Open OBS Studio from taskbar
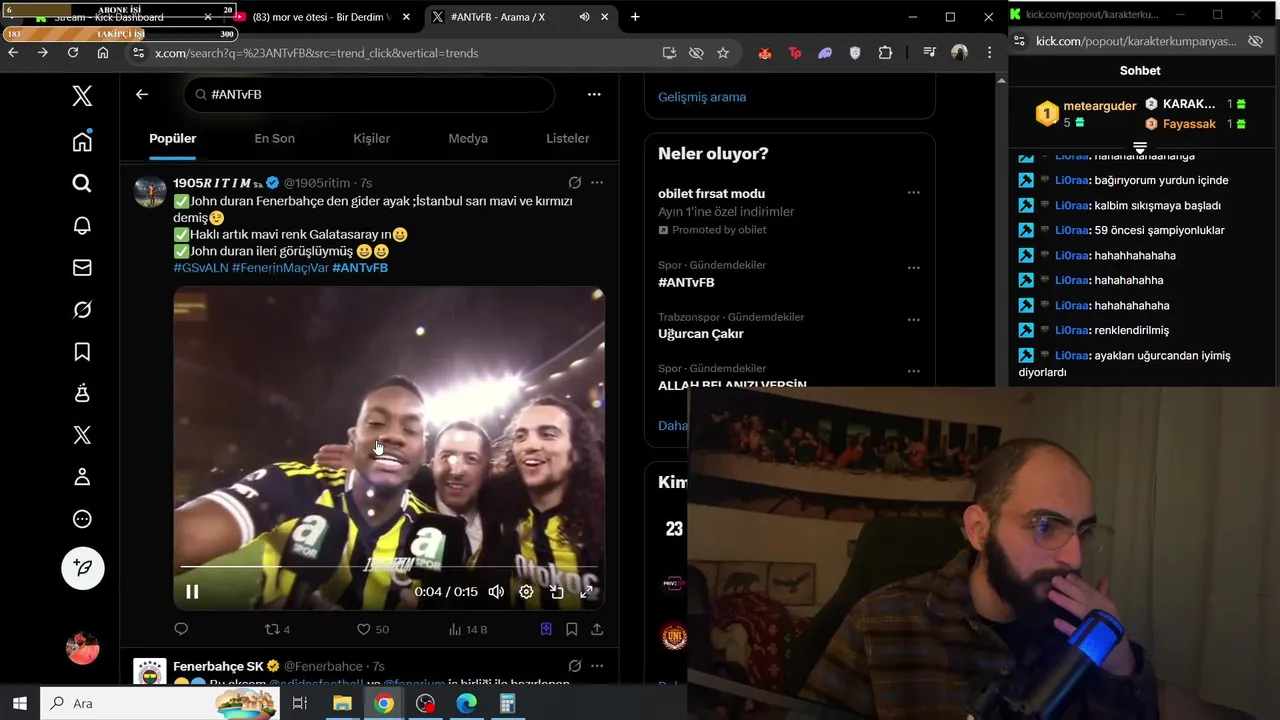This screenshot has width=1280, height=720. [426, 704]
